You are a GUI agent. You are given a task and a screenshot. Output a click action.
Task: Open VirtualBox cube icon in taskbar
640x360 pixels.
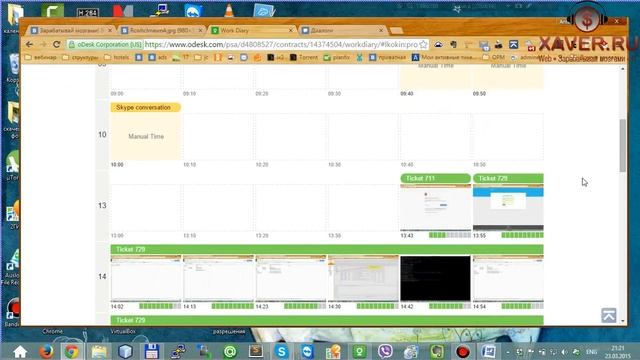click(x=125, y=351)
